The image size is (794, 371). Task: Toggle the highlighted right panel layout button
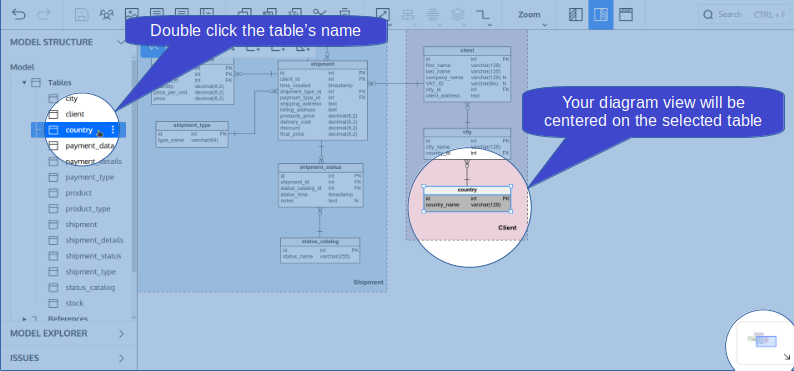pos(601,15)
